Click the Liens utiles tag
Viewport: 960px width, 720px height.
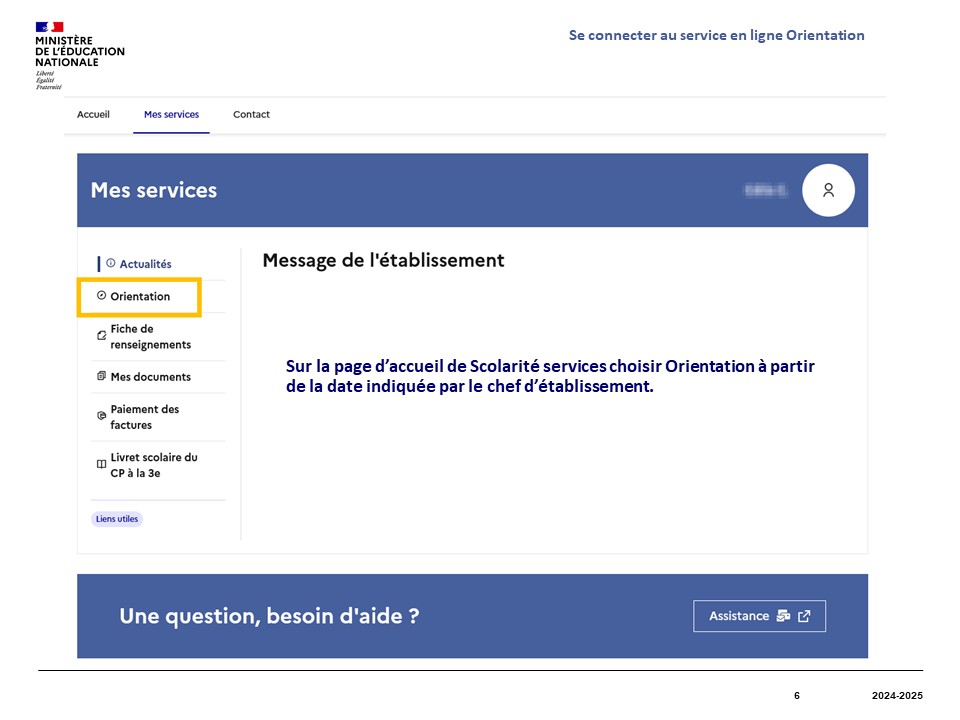coord(117,519)
